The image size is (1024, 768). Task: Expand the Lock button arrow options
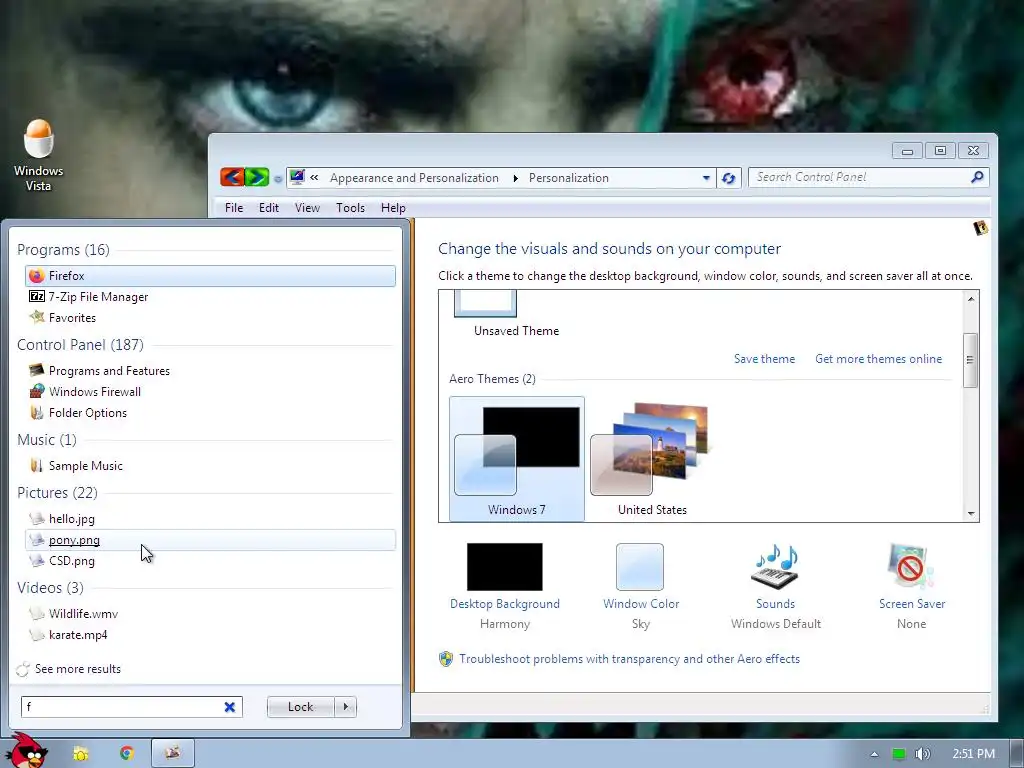coord(345,707)
